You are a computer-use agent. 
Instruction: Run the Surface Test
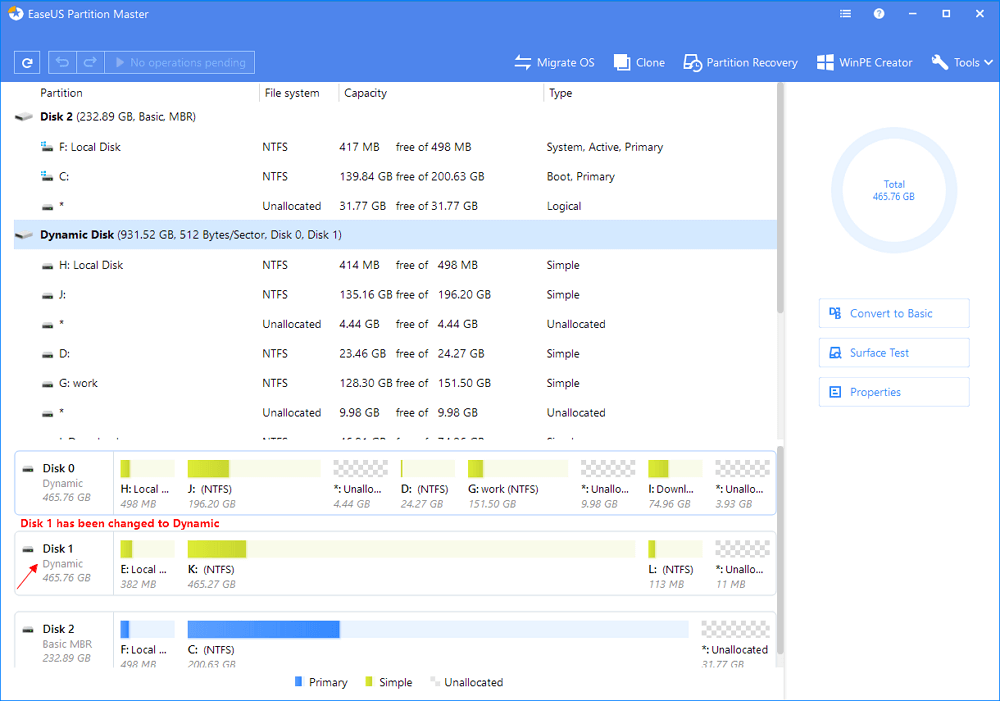pos(893,353)
